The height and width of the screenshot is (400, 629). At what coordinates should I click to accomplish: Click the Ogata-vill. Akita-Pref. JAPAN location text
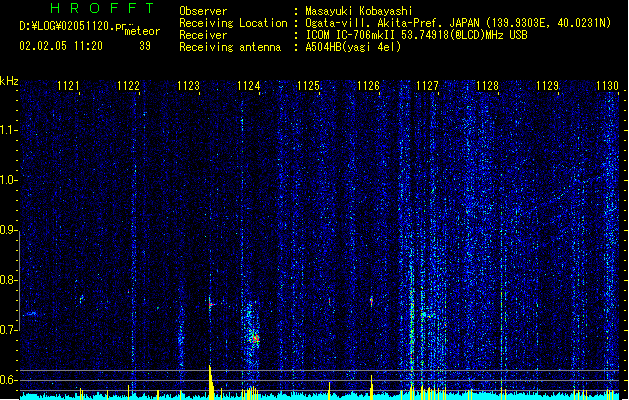(x=393, y=23)
